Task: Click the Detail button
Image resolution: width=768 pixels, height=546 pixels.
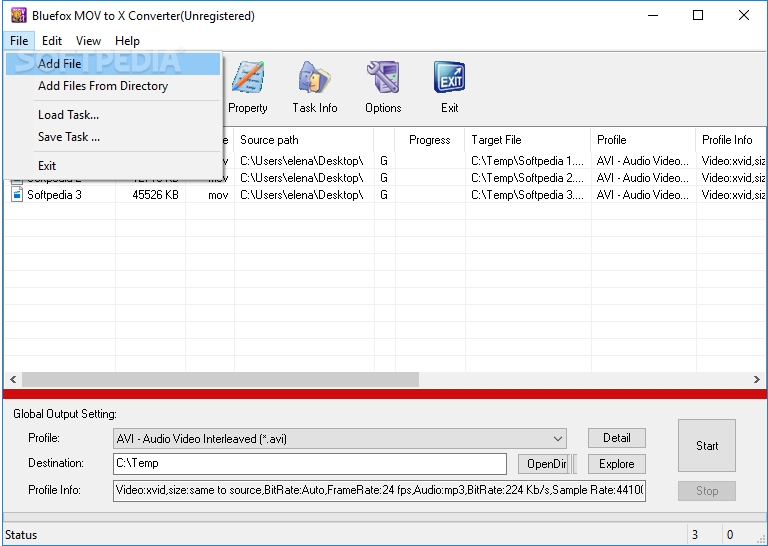Action: point(617,438)
